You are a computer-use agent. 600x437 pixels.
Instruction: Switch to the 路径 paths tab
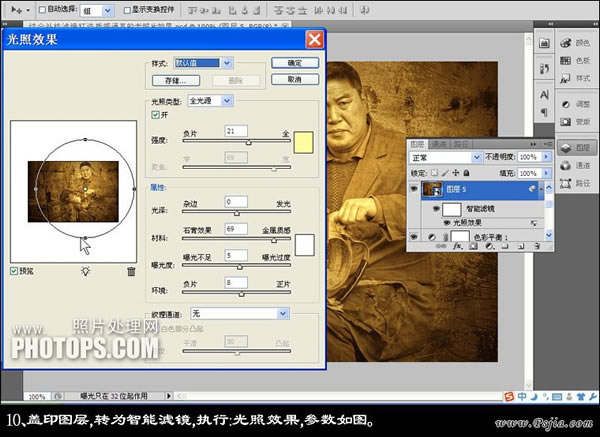pos(461,144)
